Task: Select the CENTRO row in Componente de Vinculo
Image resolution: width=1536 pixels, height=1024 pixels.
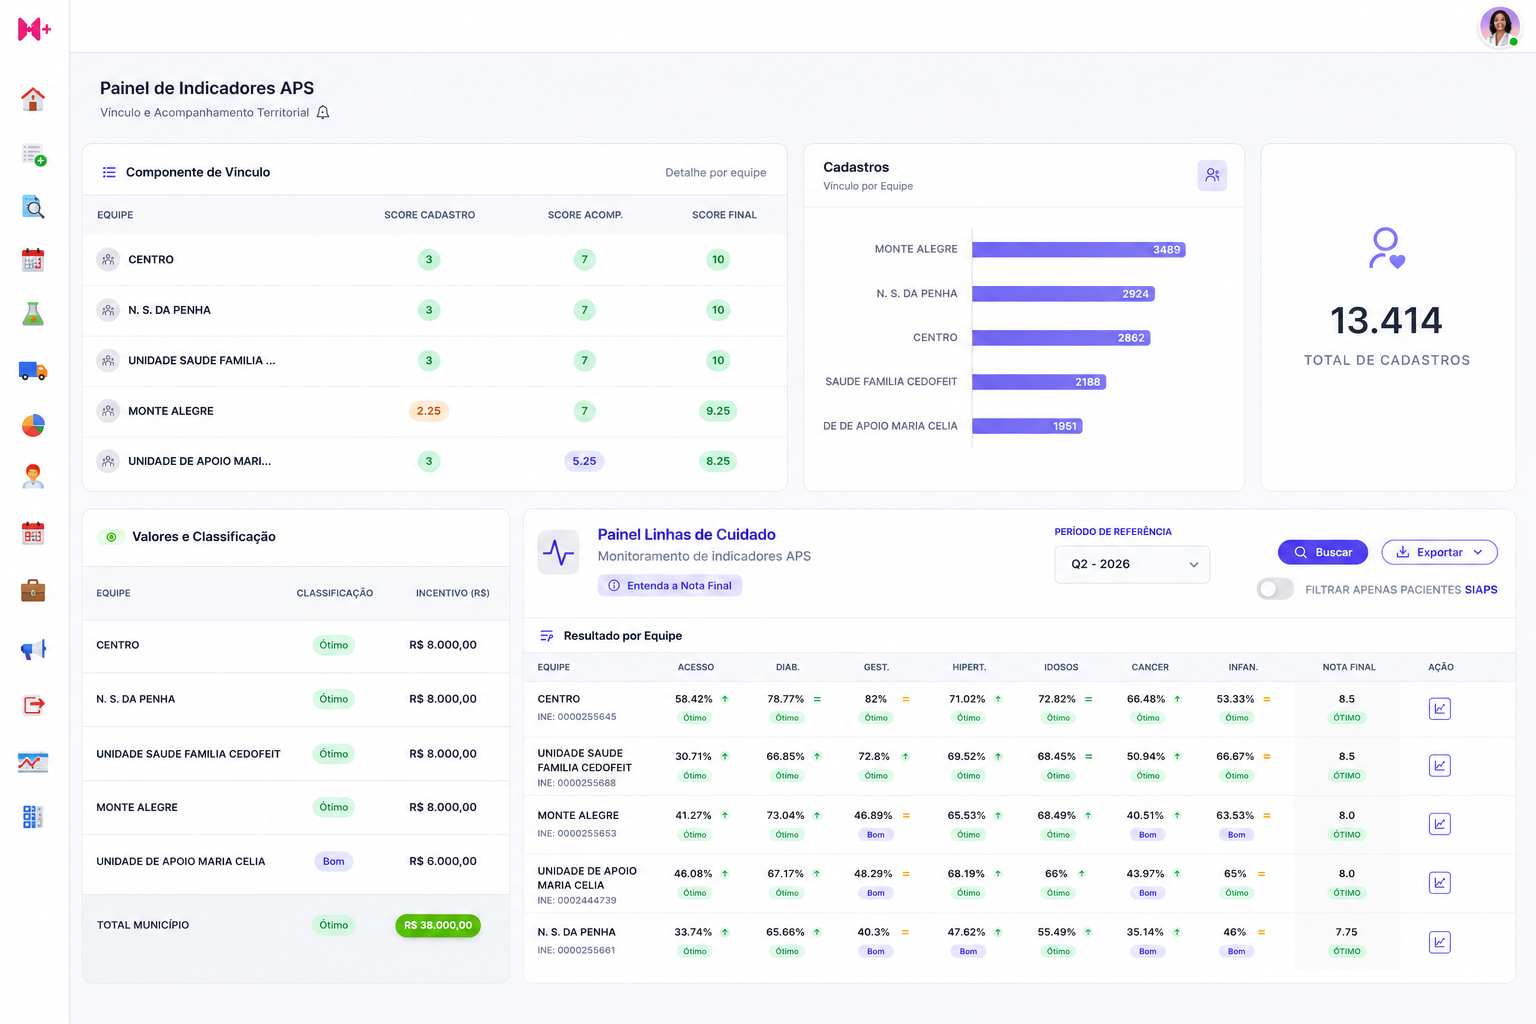Action: pos(434,260)
